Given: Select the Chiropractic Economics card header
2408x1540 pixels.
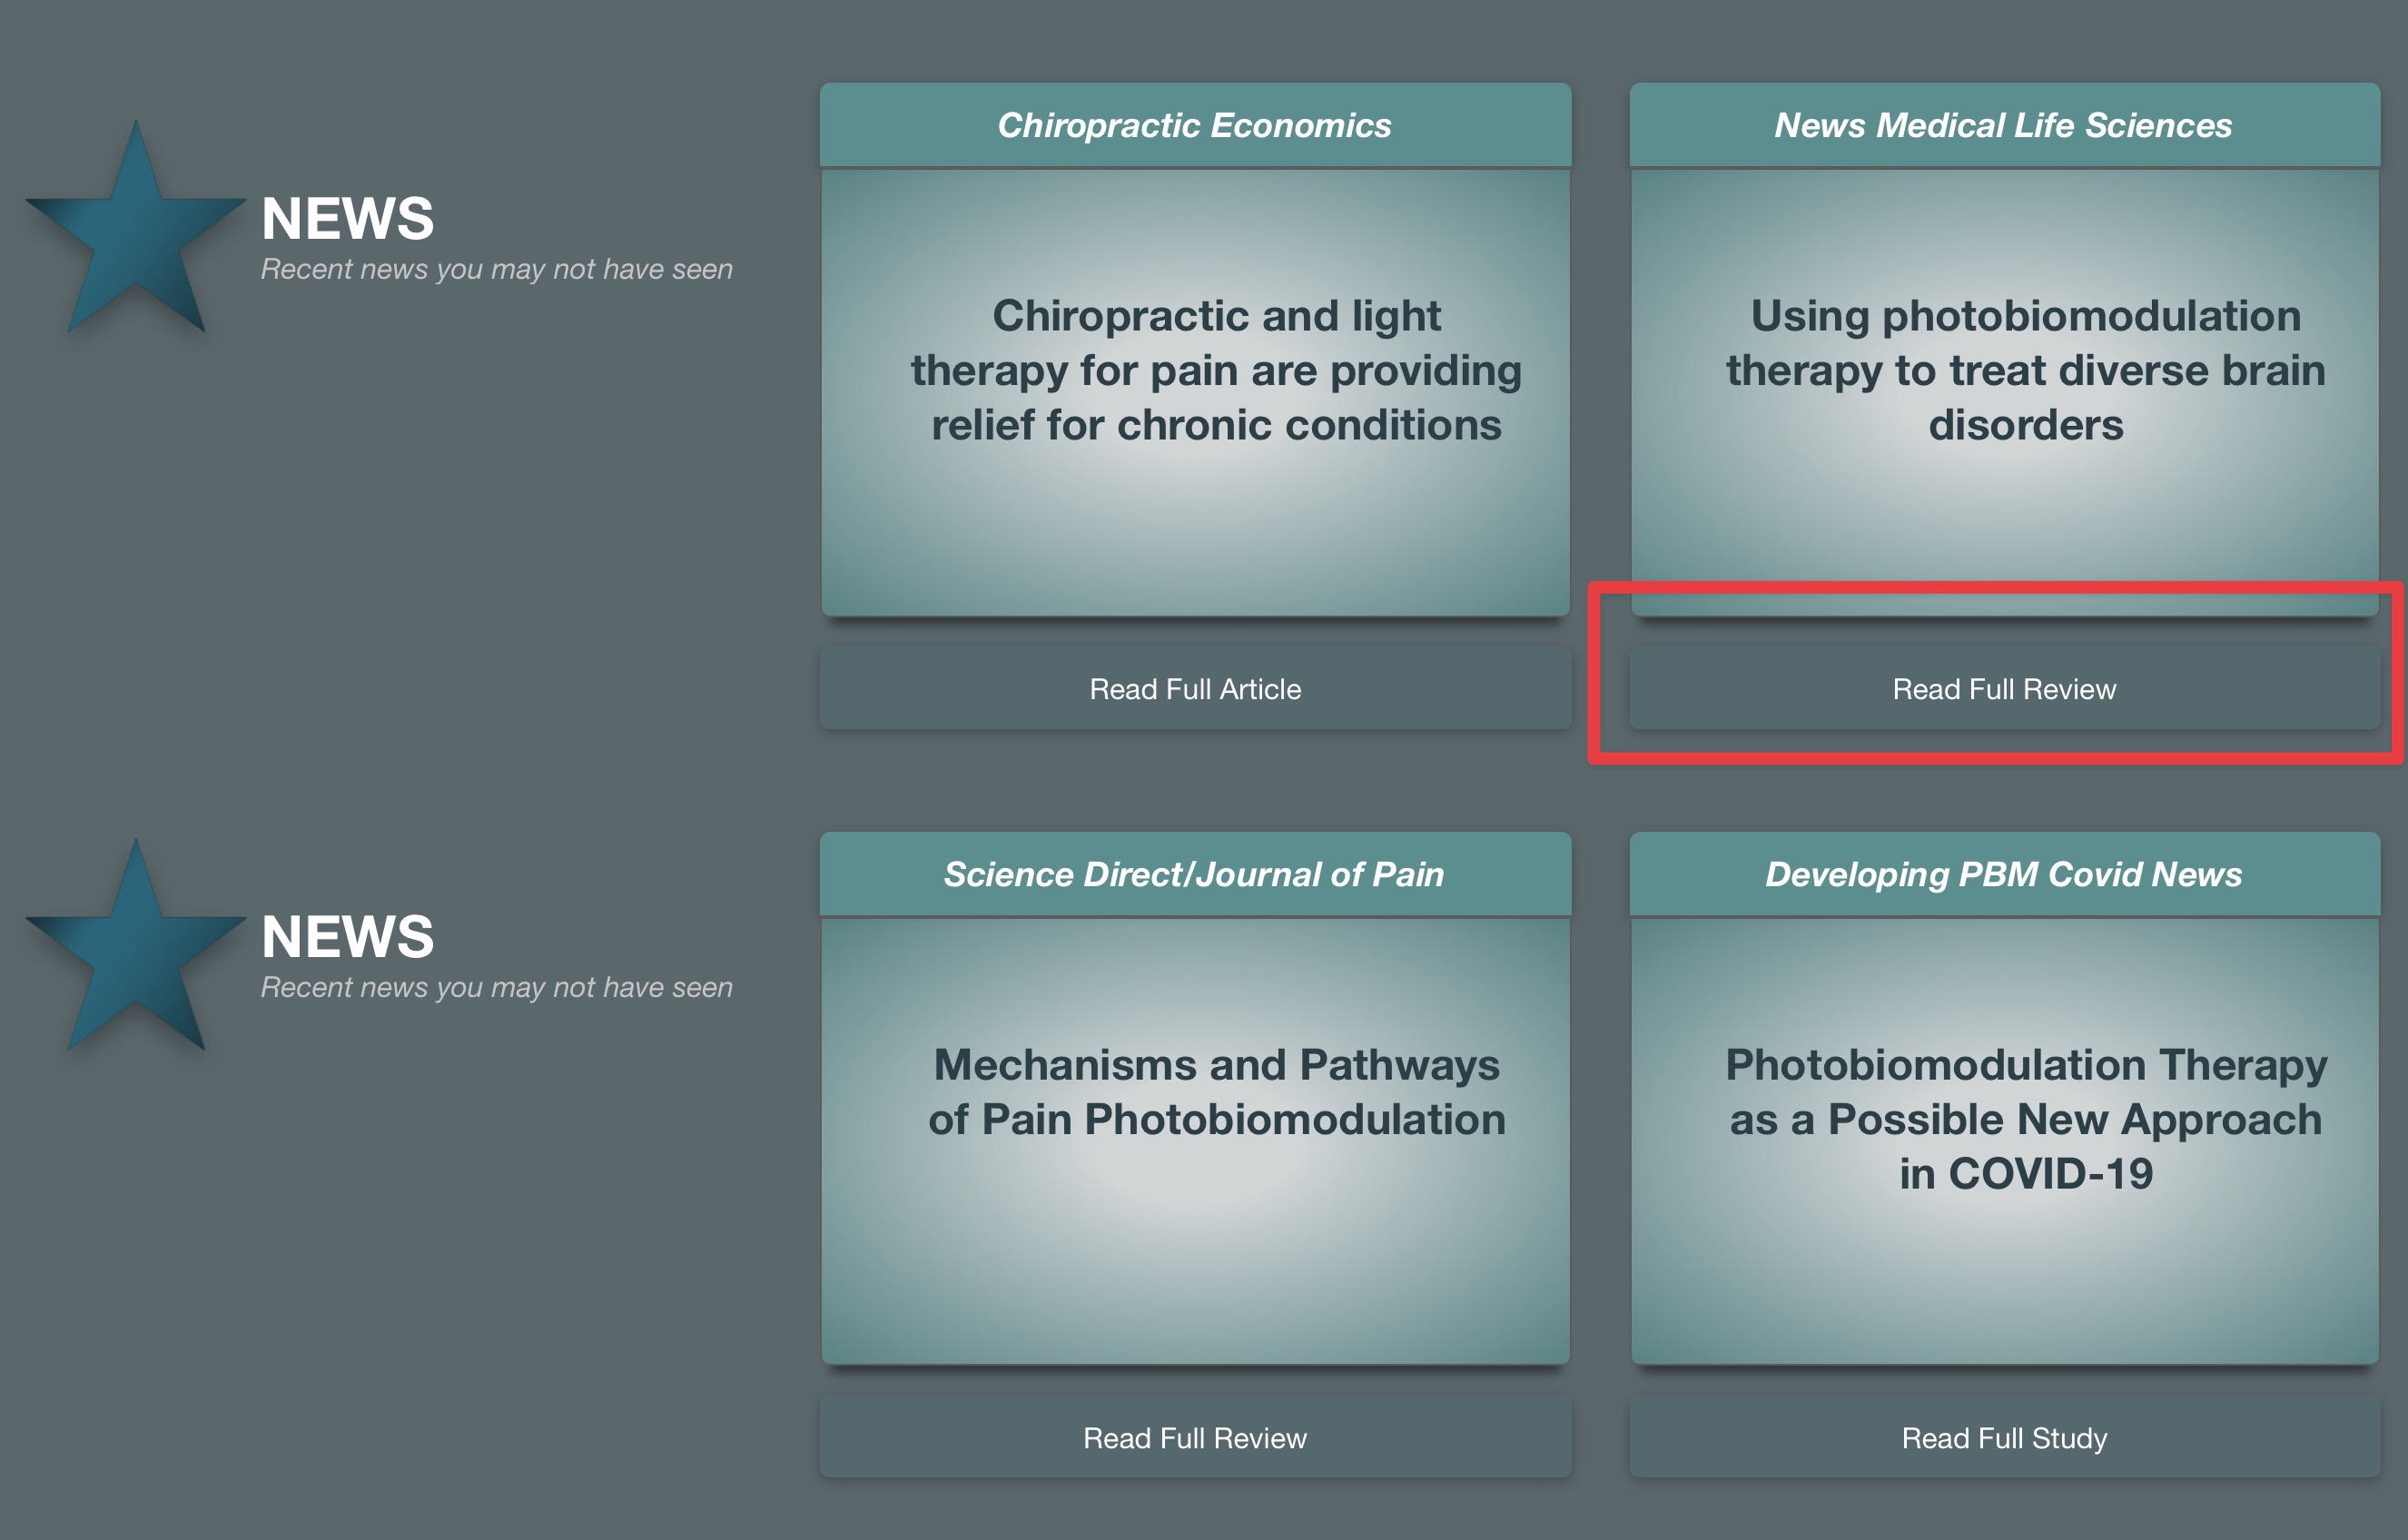Looking at the screenshot, I should [1194, 125].
